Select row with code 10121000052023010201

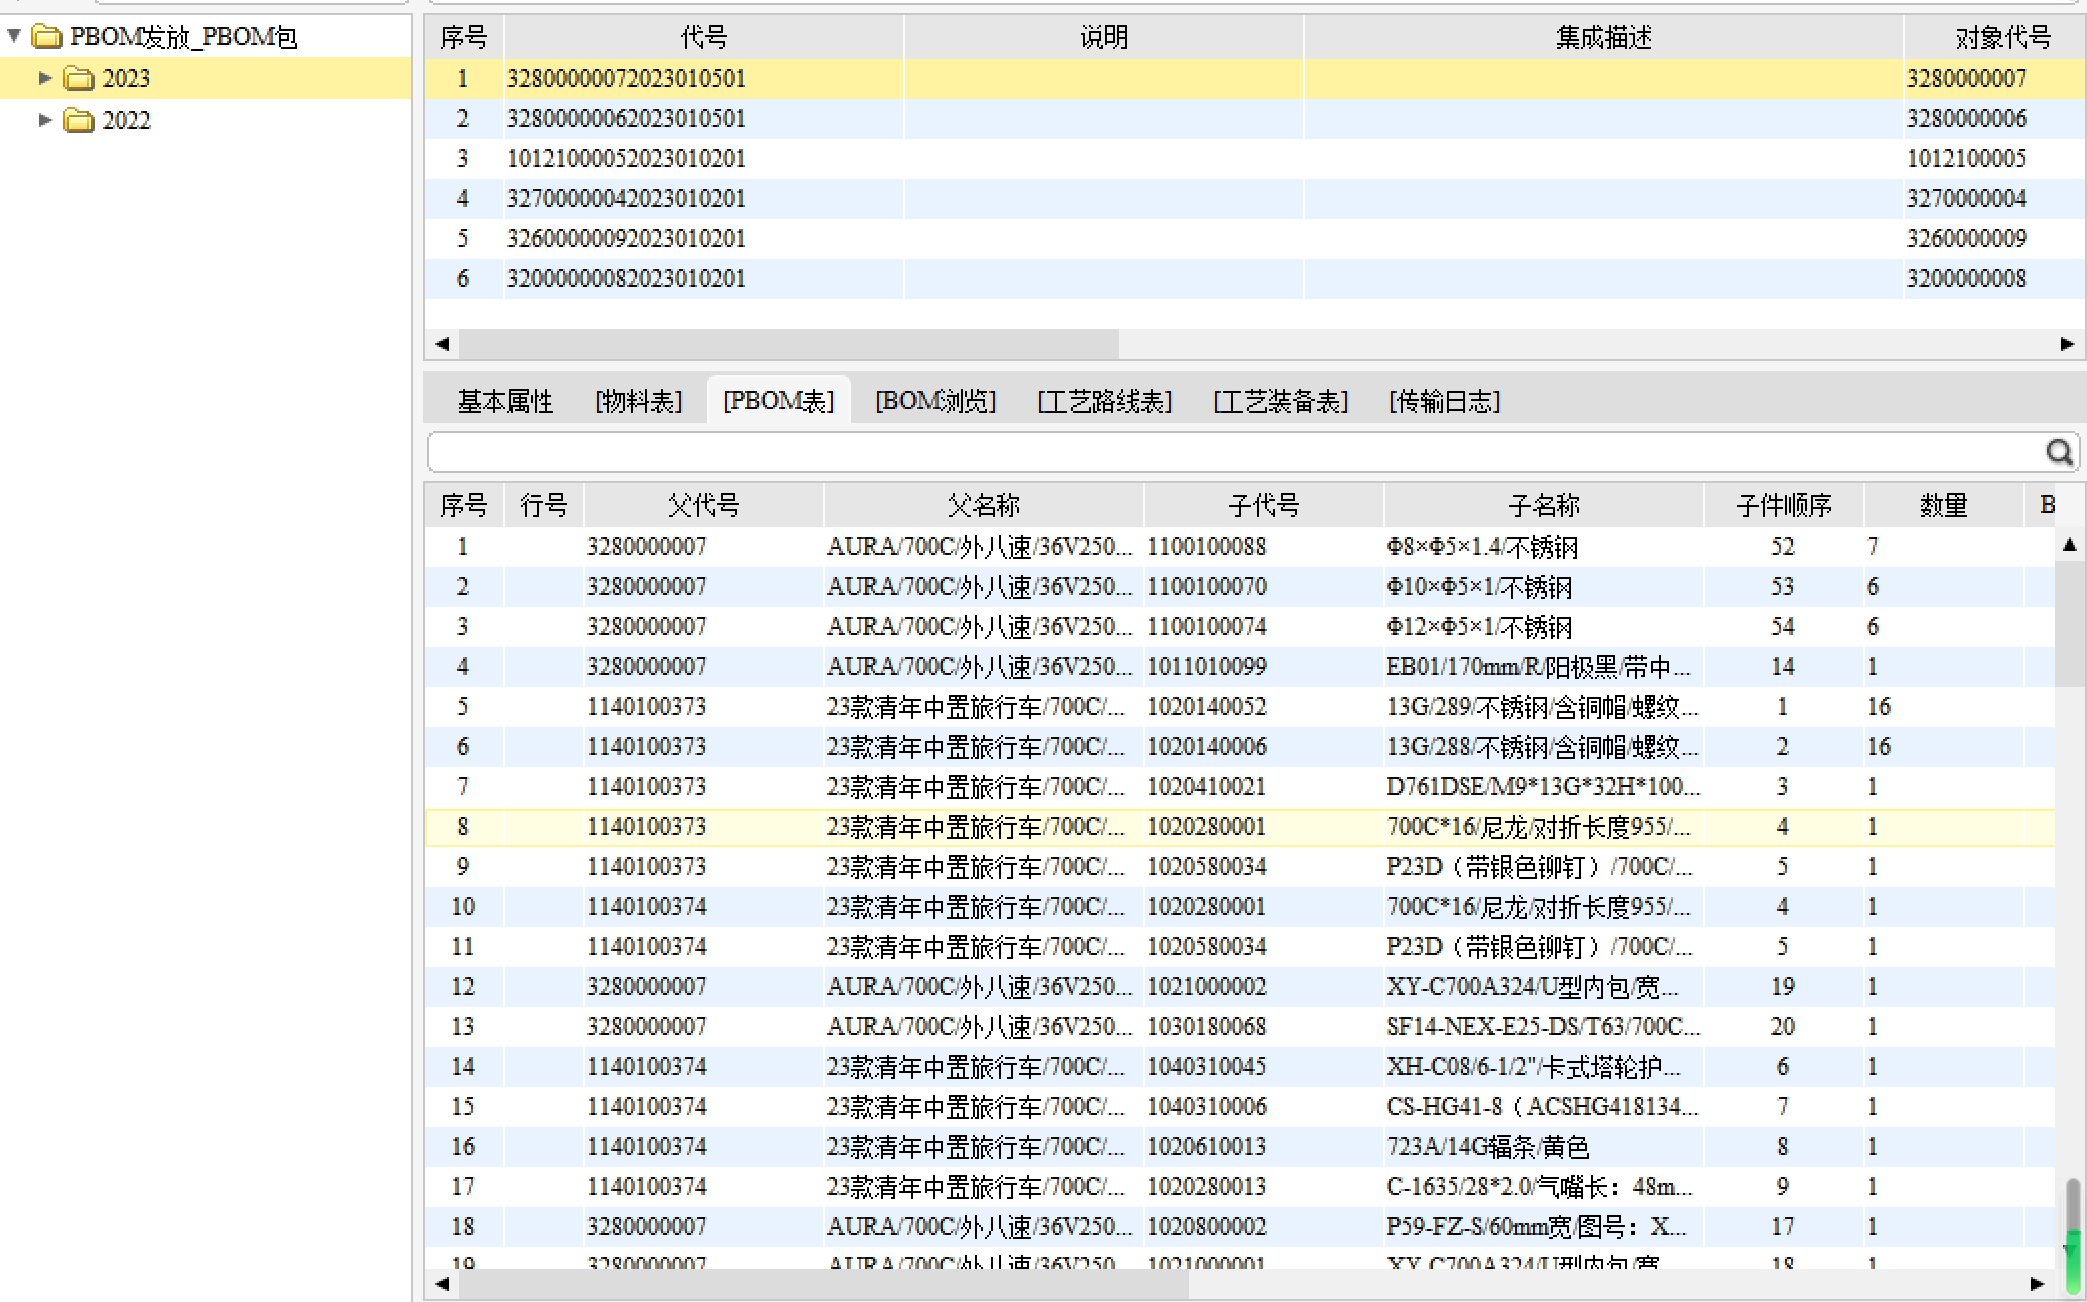626,158
